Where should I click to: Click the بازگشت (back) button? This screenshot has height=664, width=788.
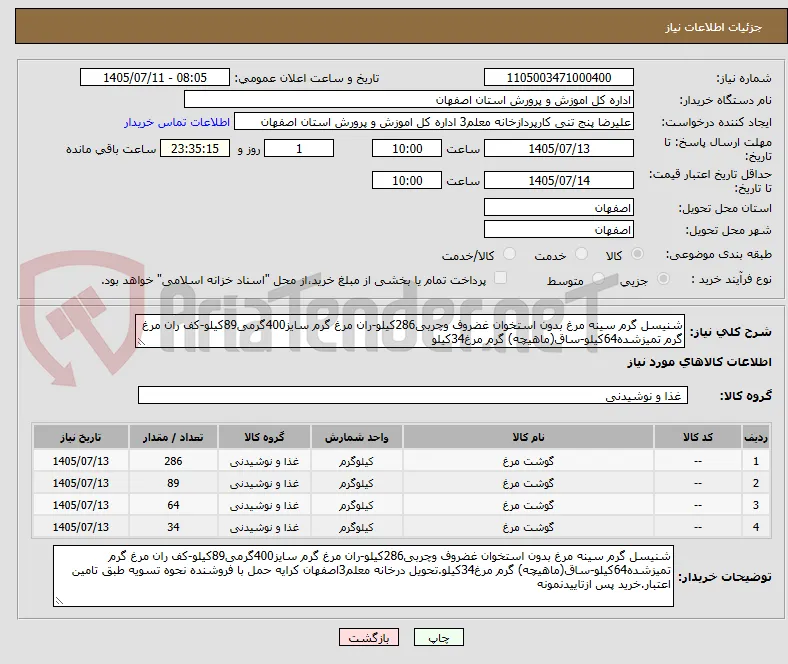click(369, 637)
